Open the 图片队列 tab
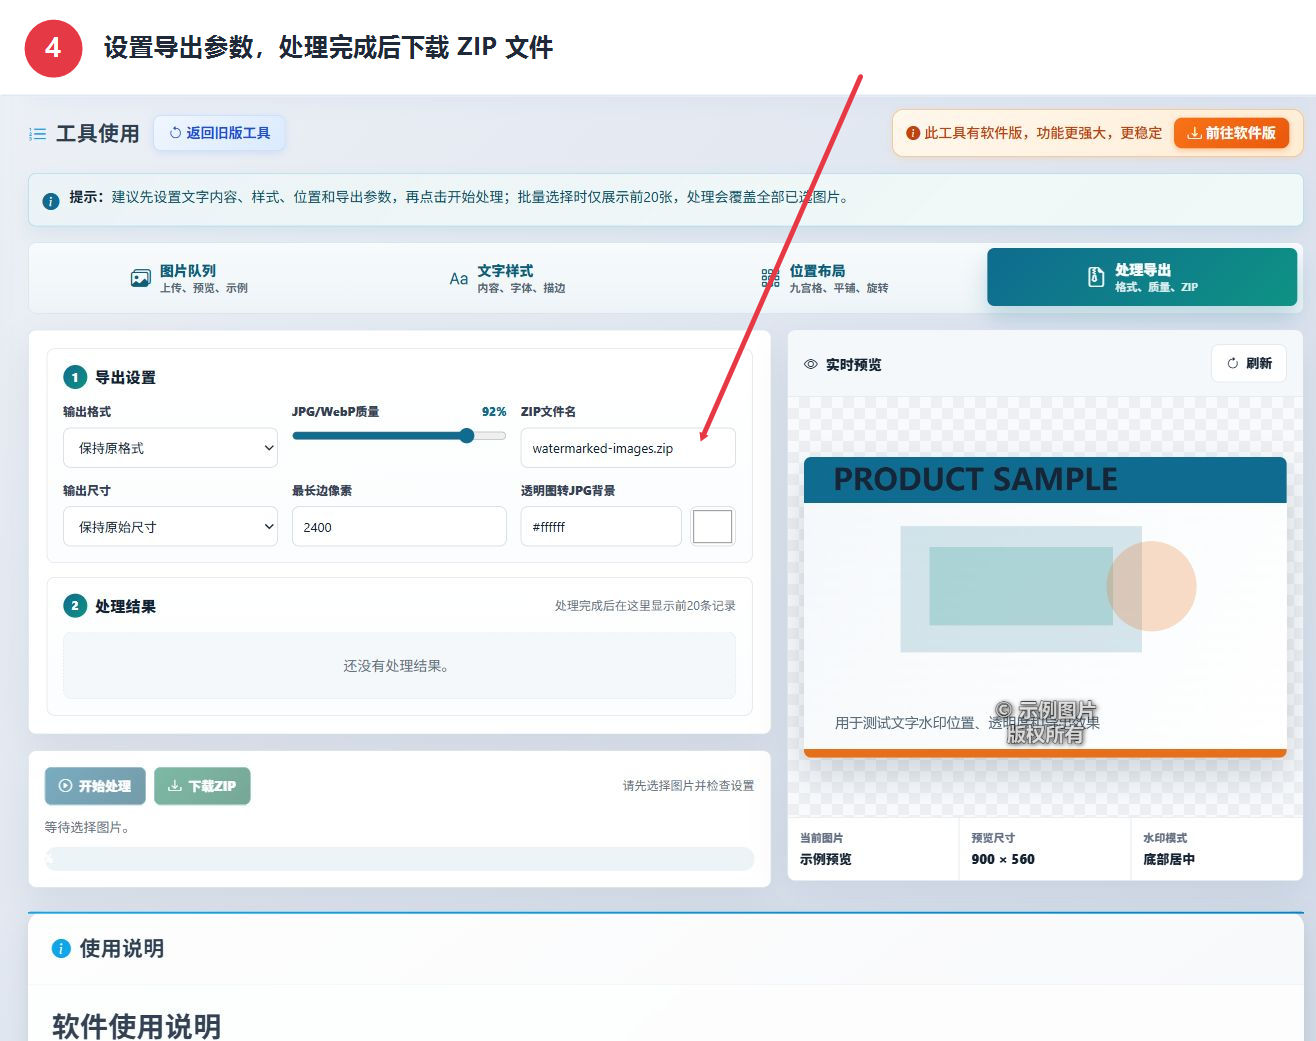 [x=189, y=278]
